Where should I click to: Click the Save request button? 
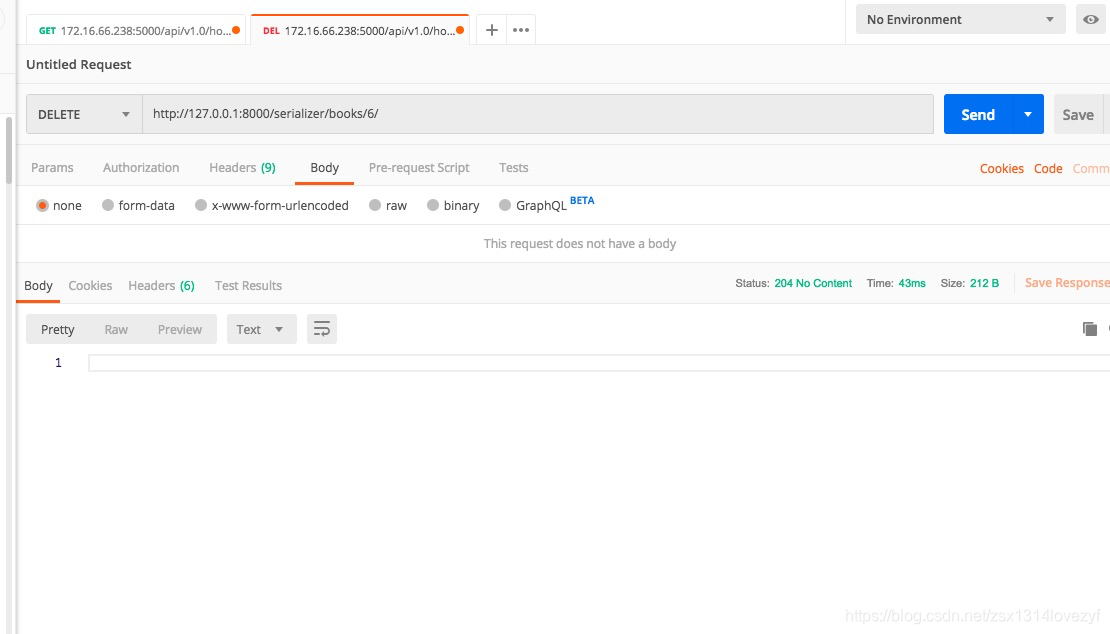[x=1078, y=114]
